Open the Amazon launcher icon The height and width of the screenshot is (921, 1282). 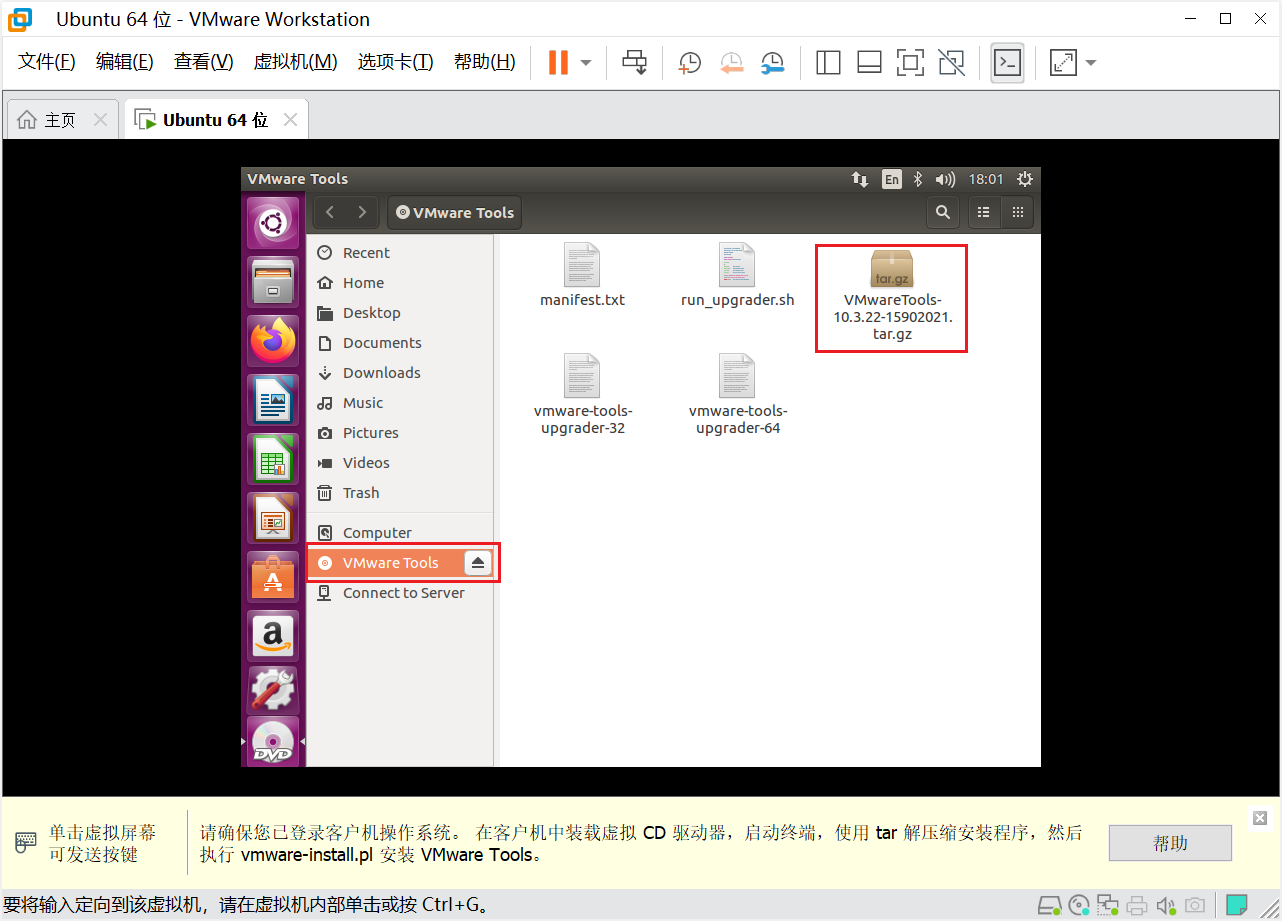tap(273, 636)
